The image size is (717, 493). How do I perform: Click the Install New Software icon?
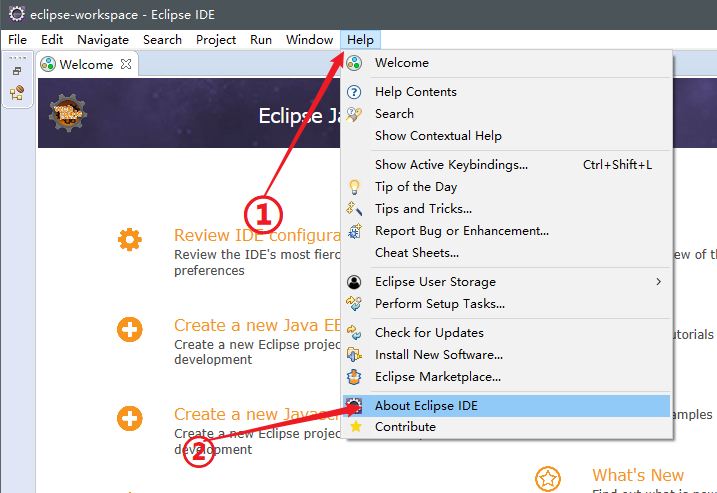pos(354,354)
